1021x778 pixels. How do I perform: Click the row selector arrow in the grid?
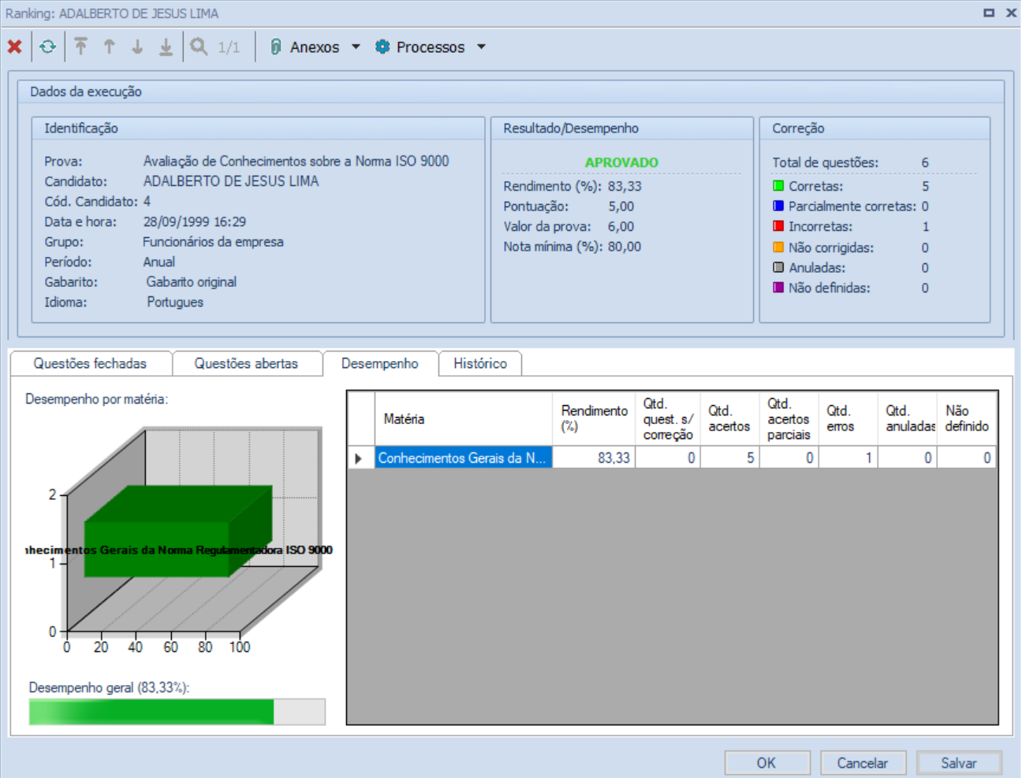pos(360,458)
